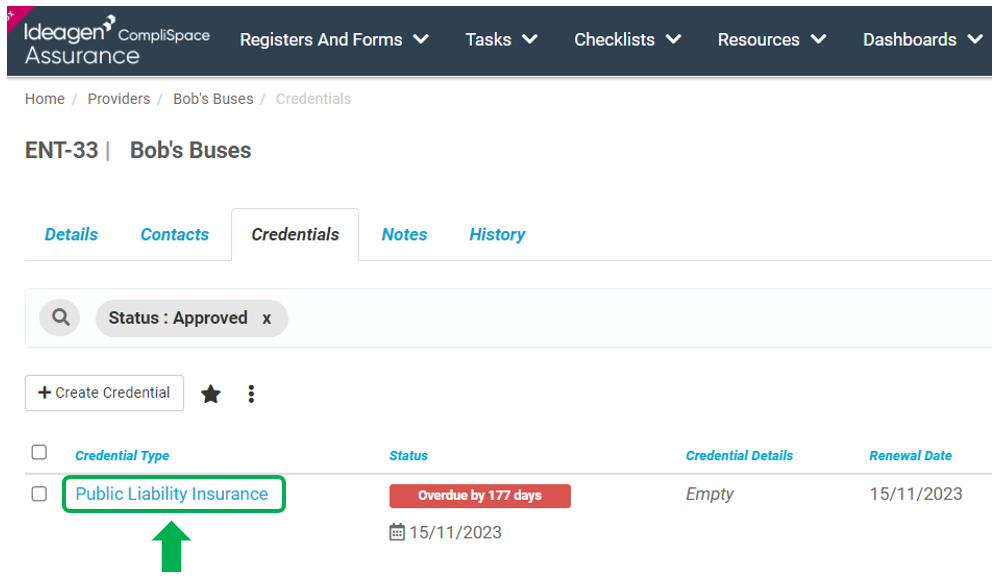
Task: Open the Dashboards dropdown menu
Action: [x=923, y=39]
